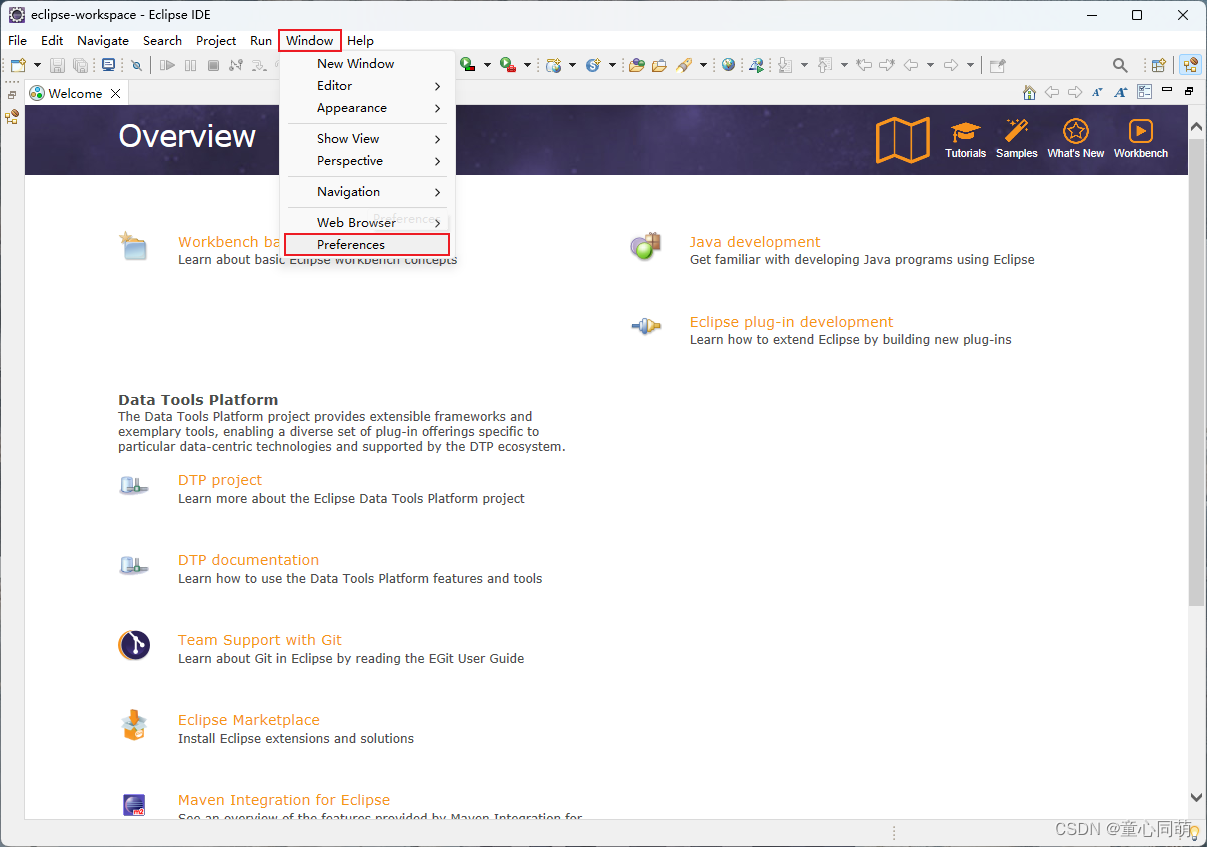Open the Tutorials page
Viewport: 1207px width, 847px height.
coord(966,139)
